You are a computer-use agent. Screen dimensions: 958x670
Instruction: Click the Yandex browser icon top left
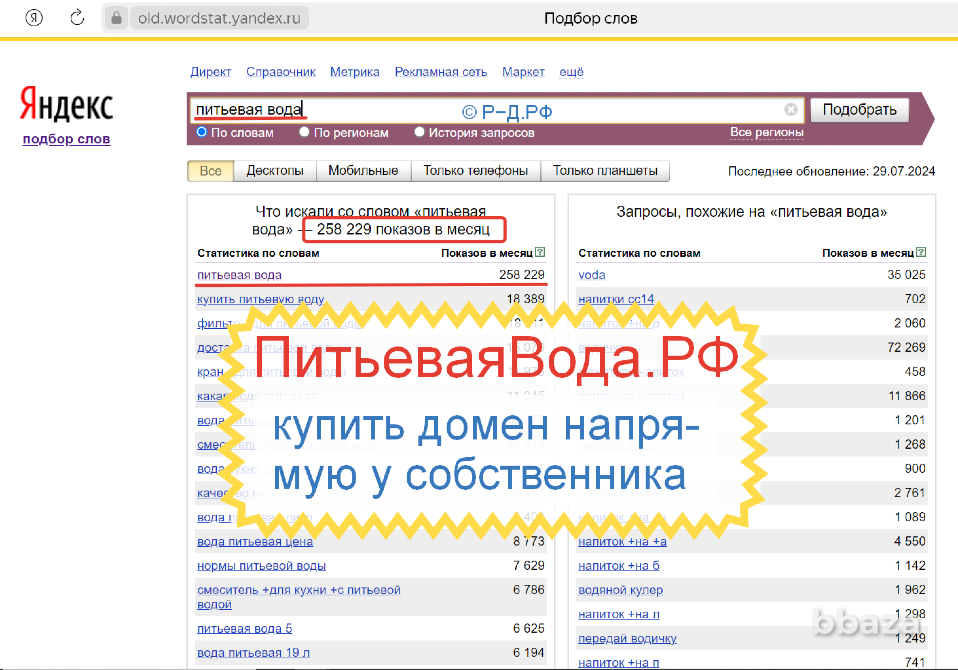point(33,17)
